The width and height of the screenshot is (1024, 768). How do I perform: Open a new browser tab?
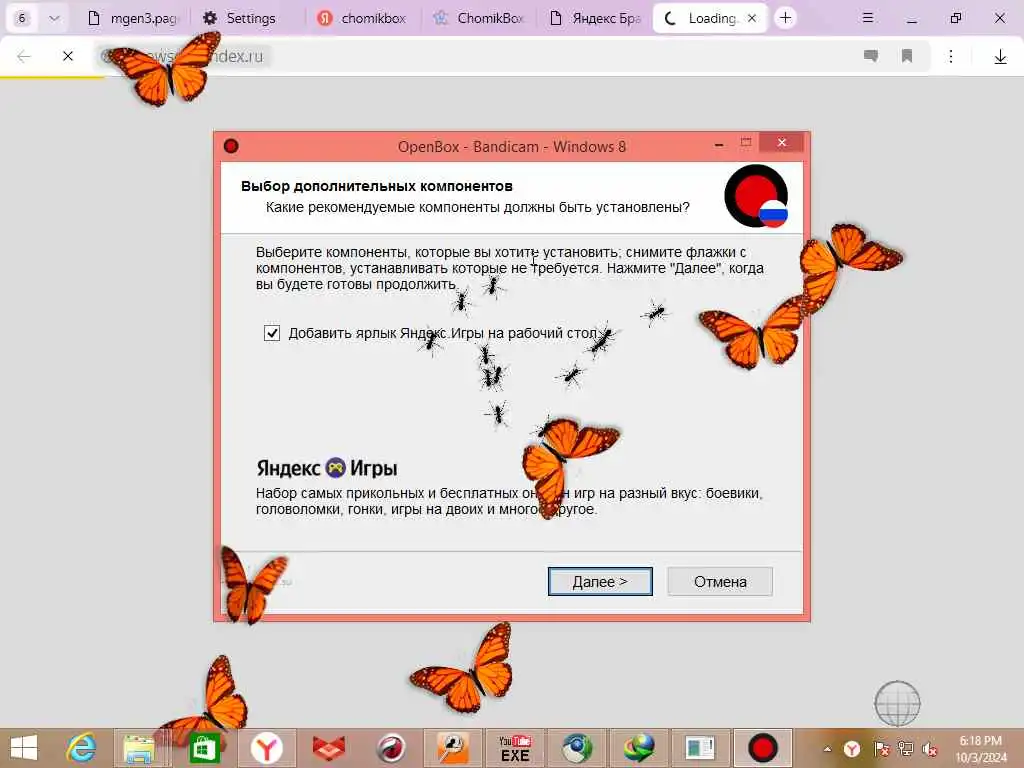[786, 18]
